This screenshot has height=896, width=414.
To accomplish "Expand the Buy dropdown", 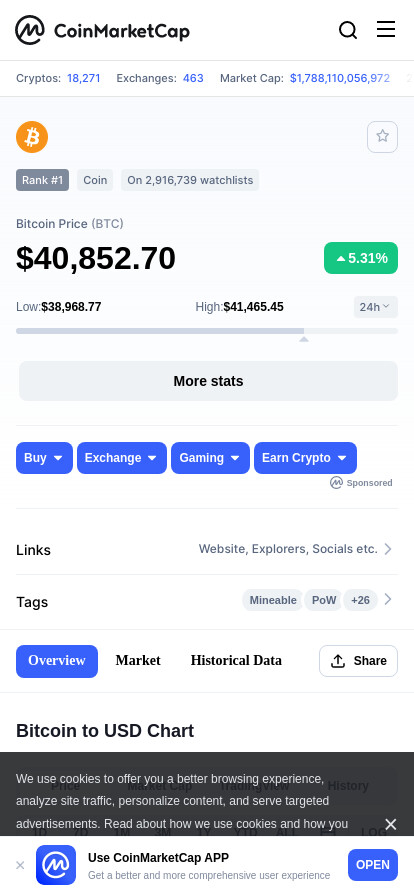I will [45, 458].
